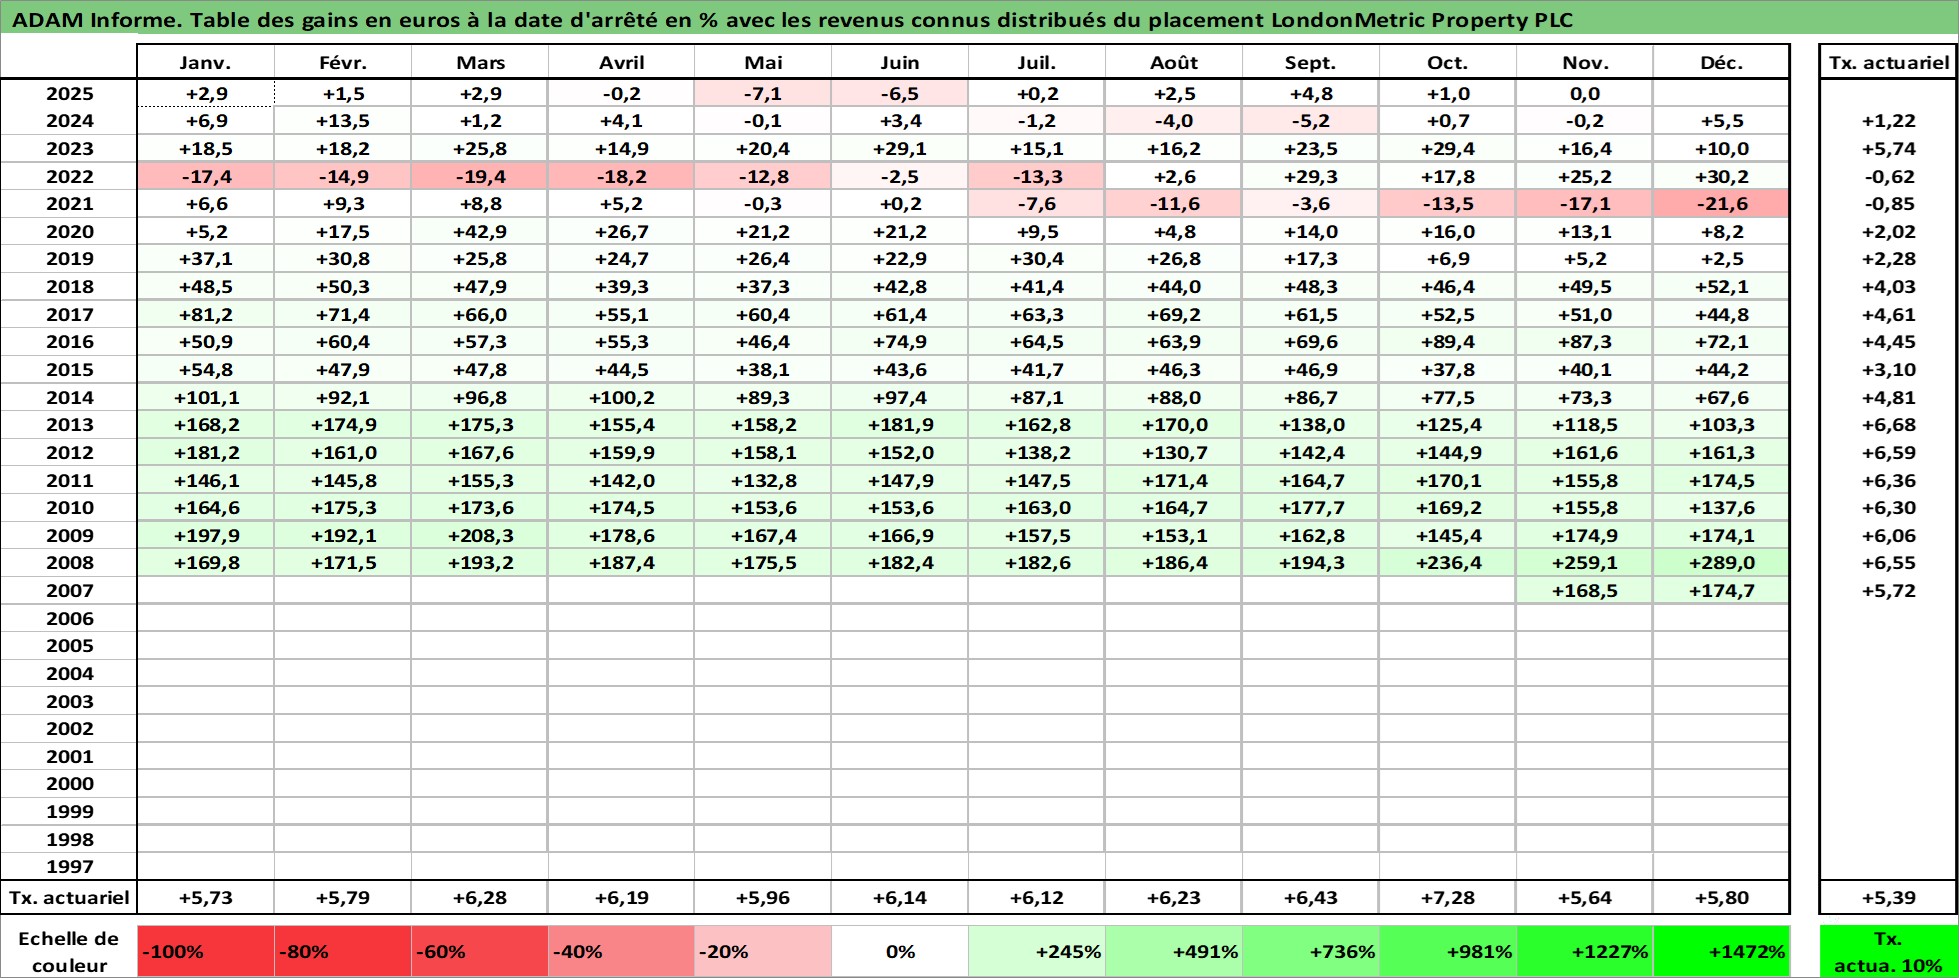The height and width of the screenshot is (978, 1959).
Task: Select the 1997 row label
Action: (x=69, y=866)
